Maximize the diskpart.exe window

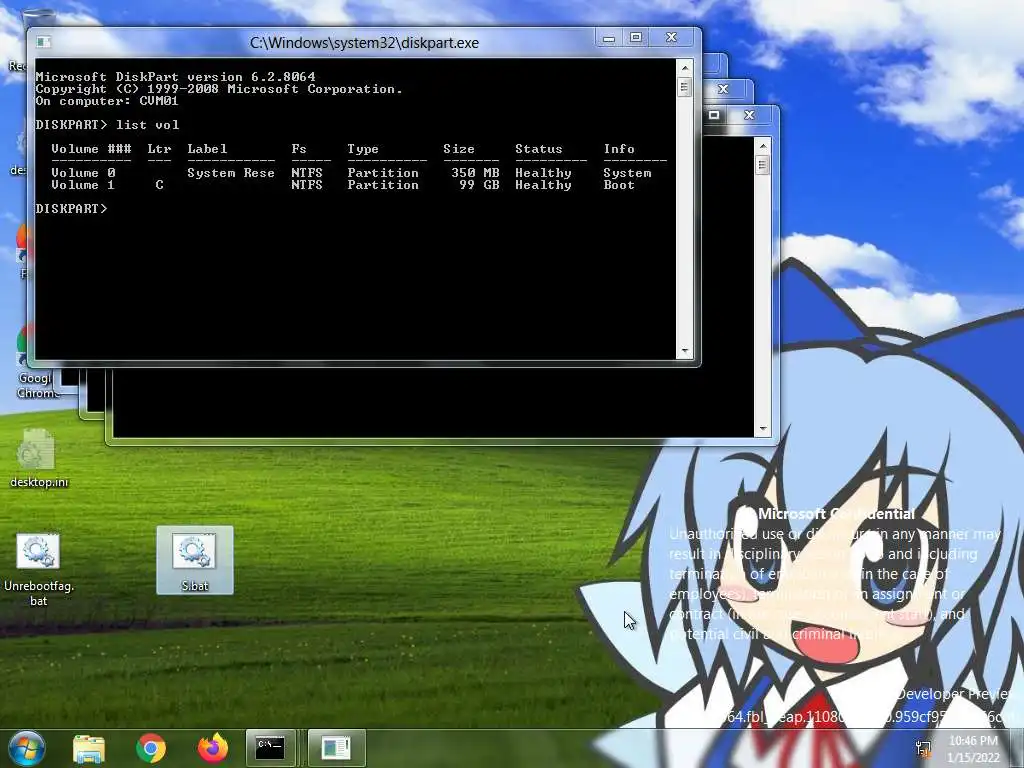[x=636, y=38]
